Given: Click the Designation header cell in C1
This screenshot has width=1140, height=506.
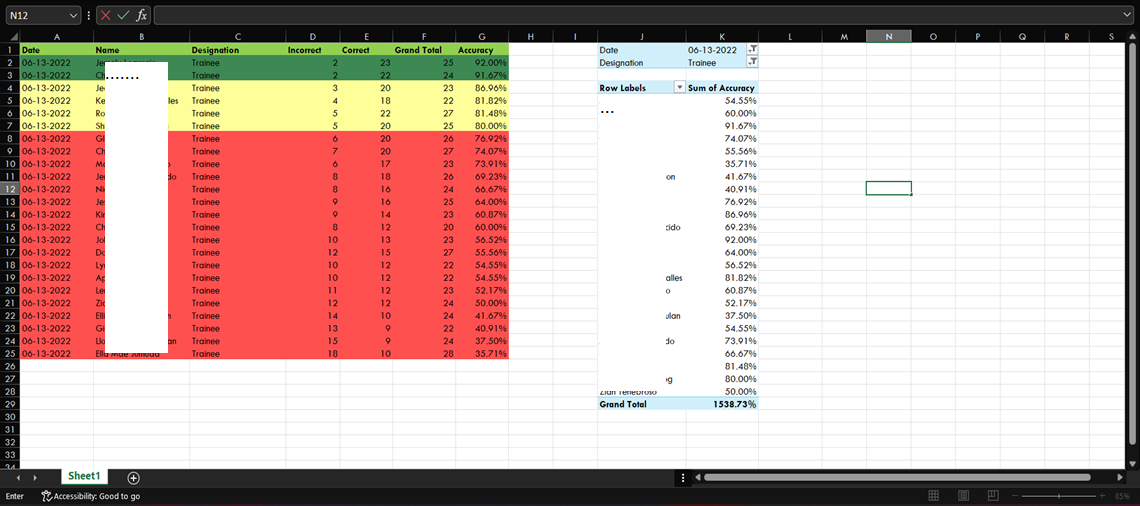Looking at the screenshot, I should (238, 50).
